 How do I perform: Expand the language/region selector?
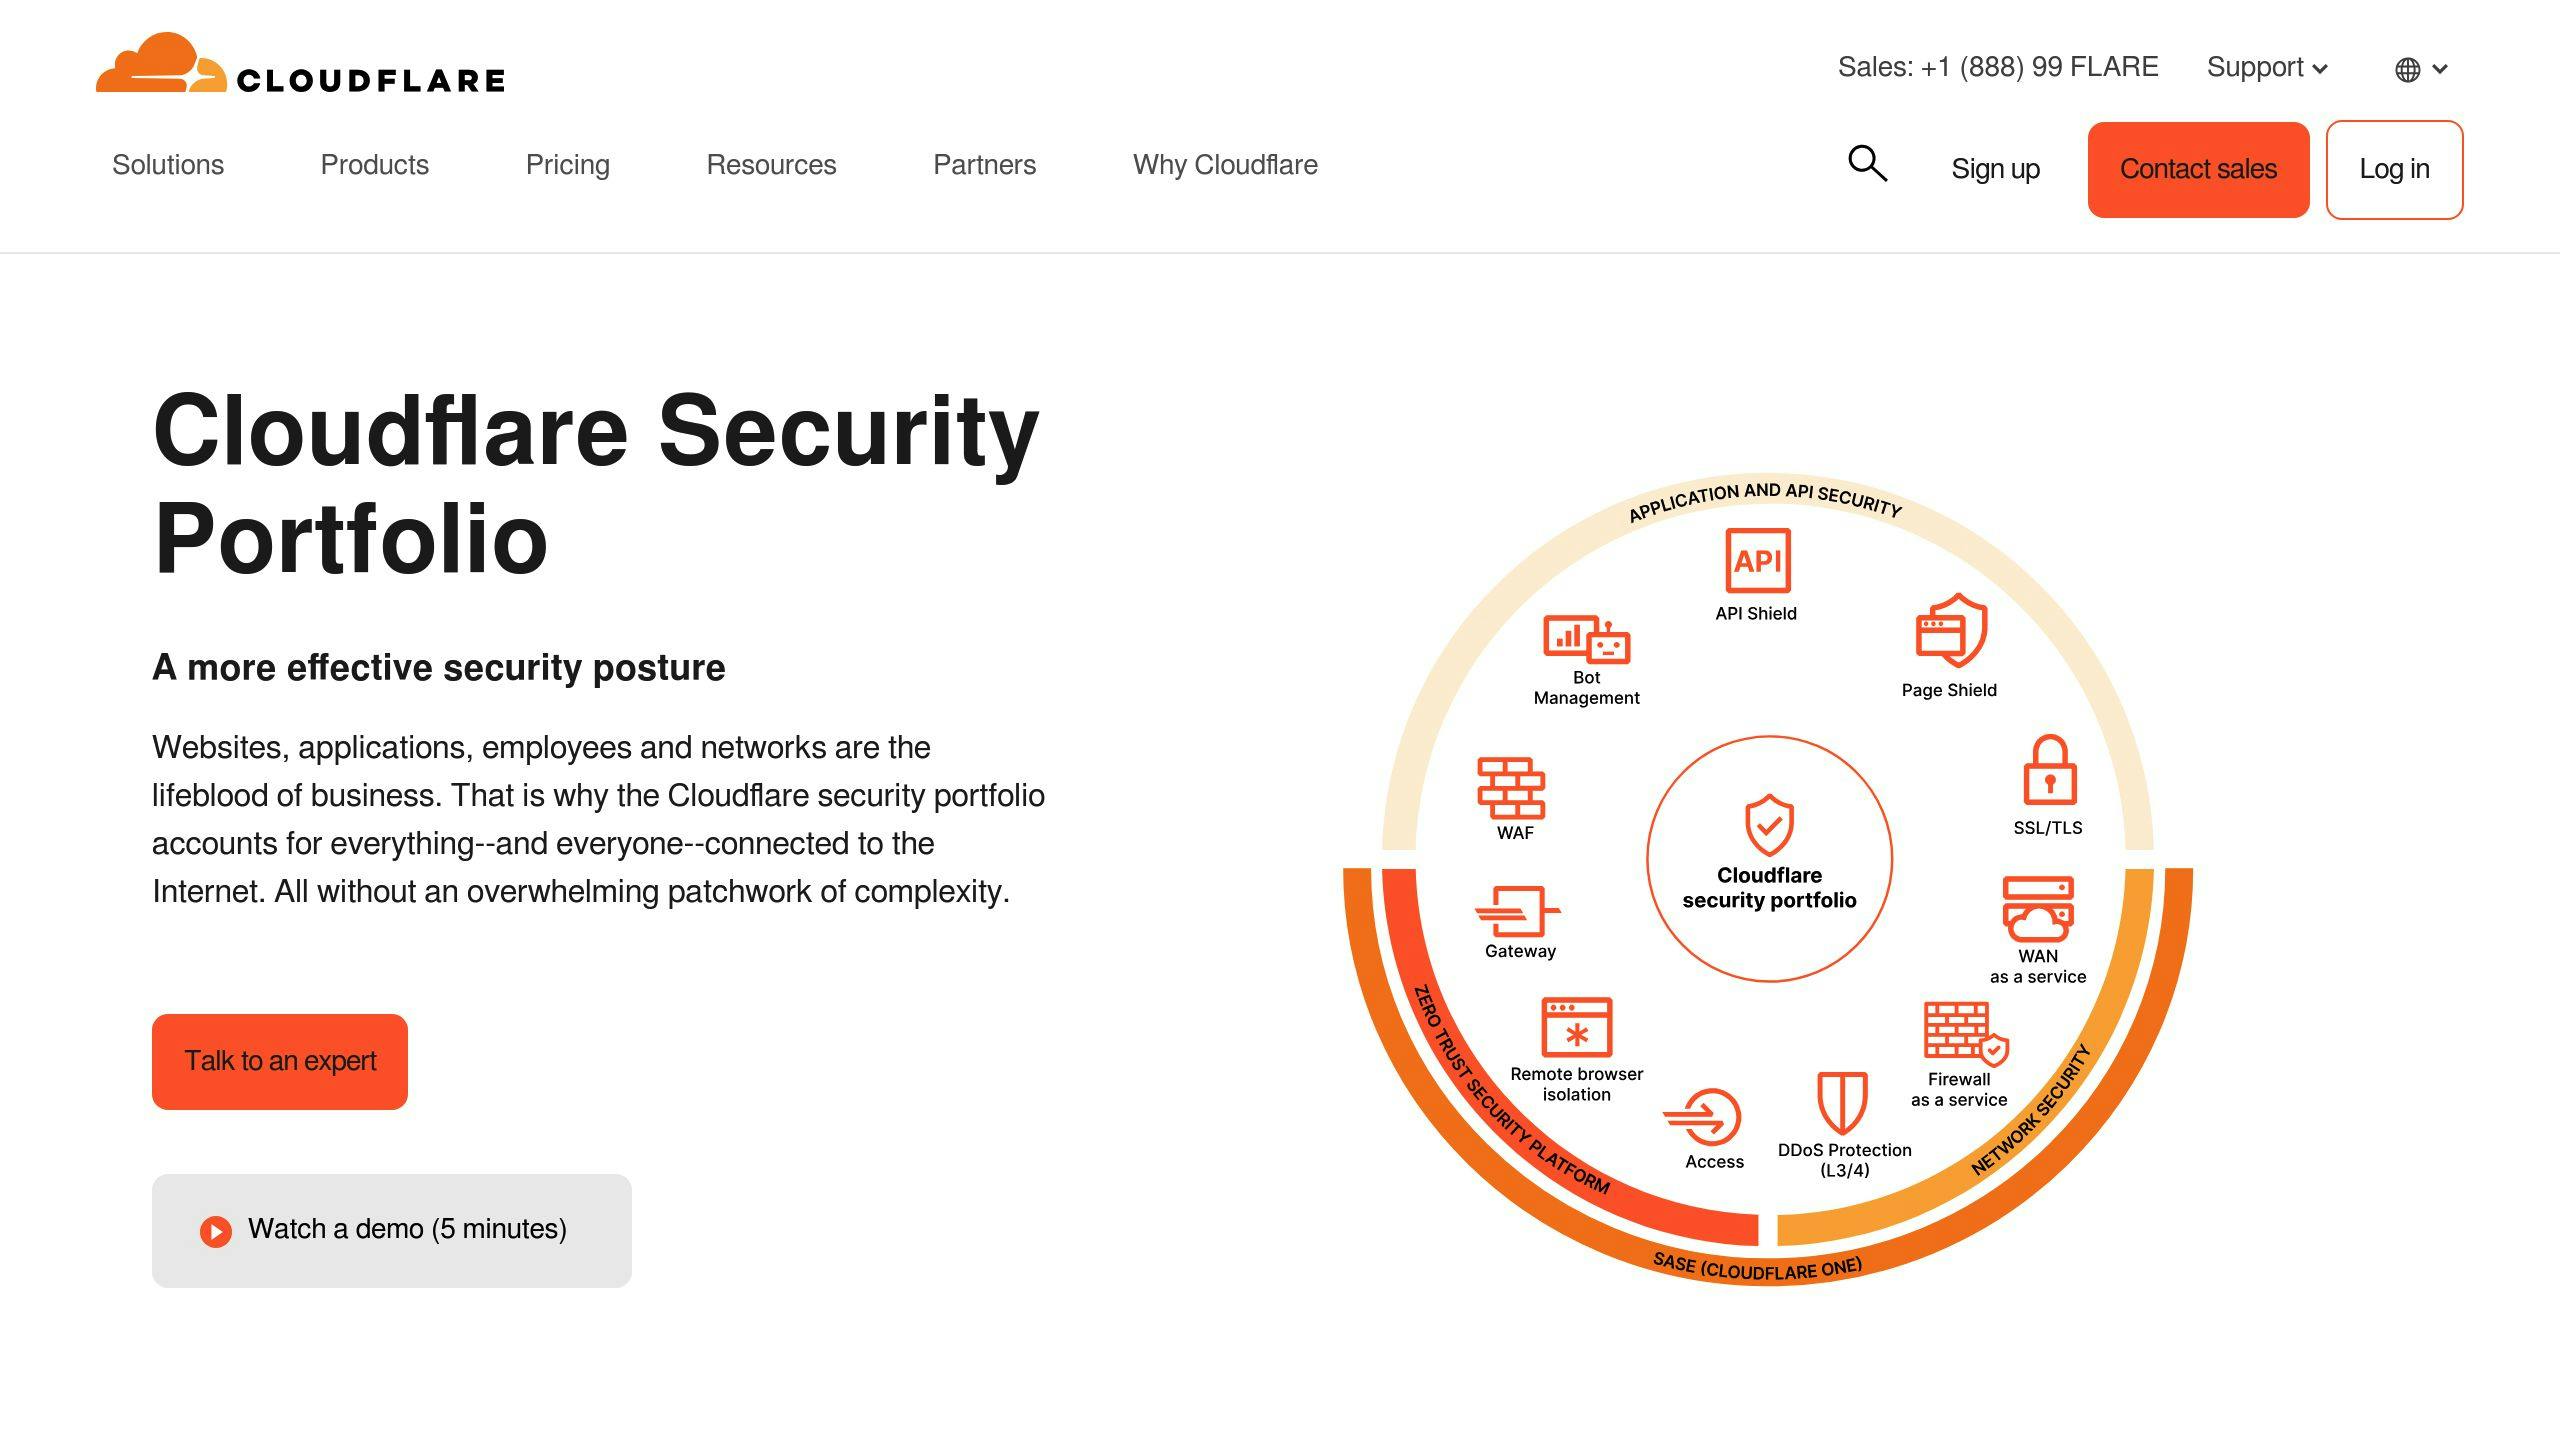pos(2421,69)
